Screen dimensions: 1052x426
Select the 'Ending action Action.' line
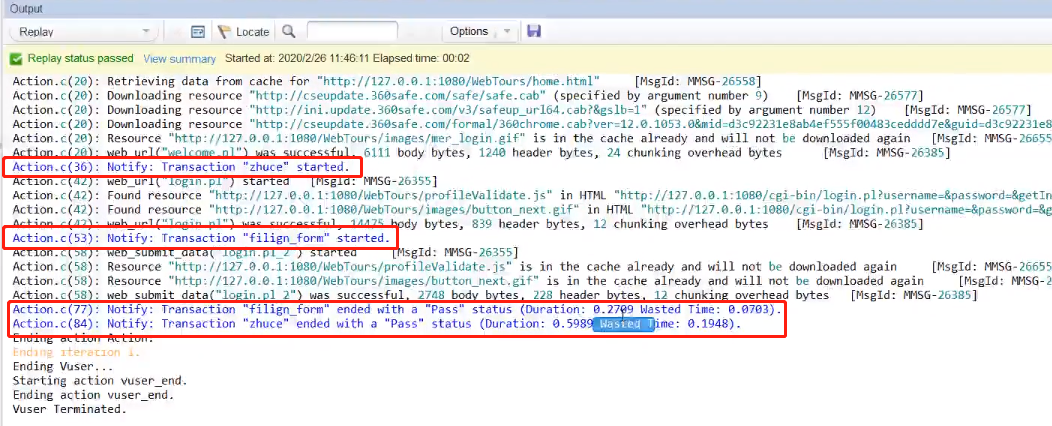[83, 338]
